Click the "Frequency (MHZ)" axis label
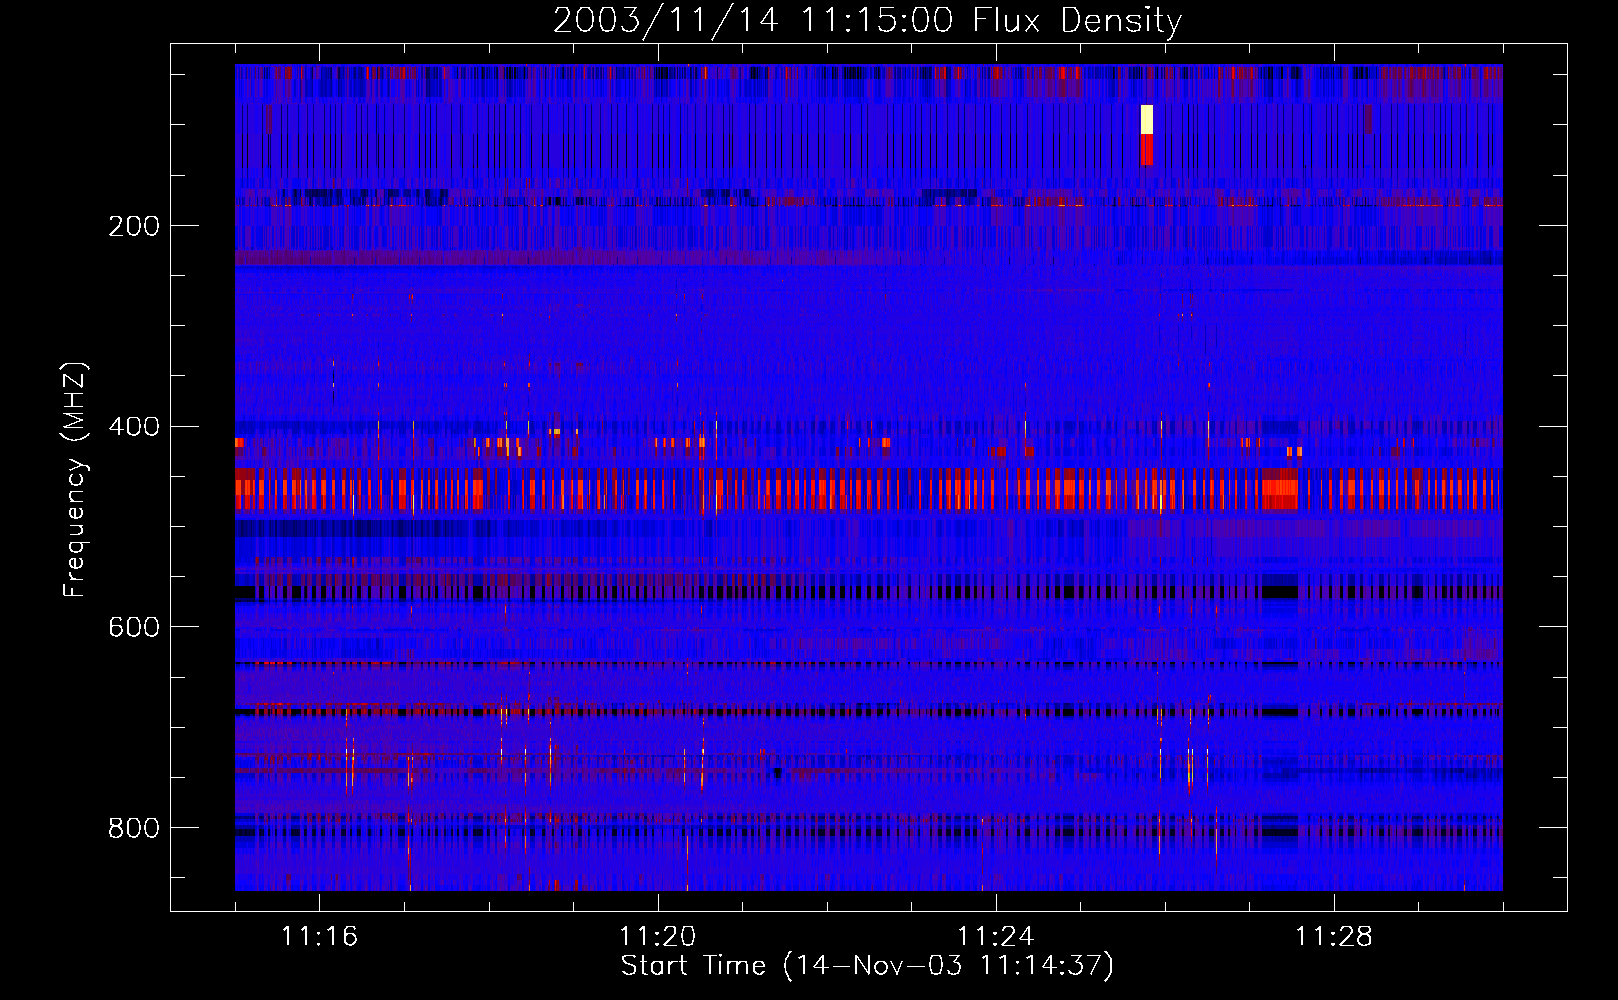This screenshot has width=1618, height=1000. click(75, 480)
